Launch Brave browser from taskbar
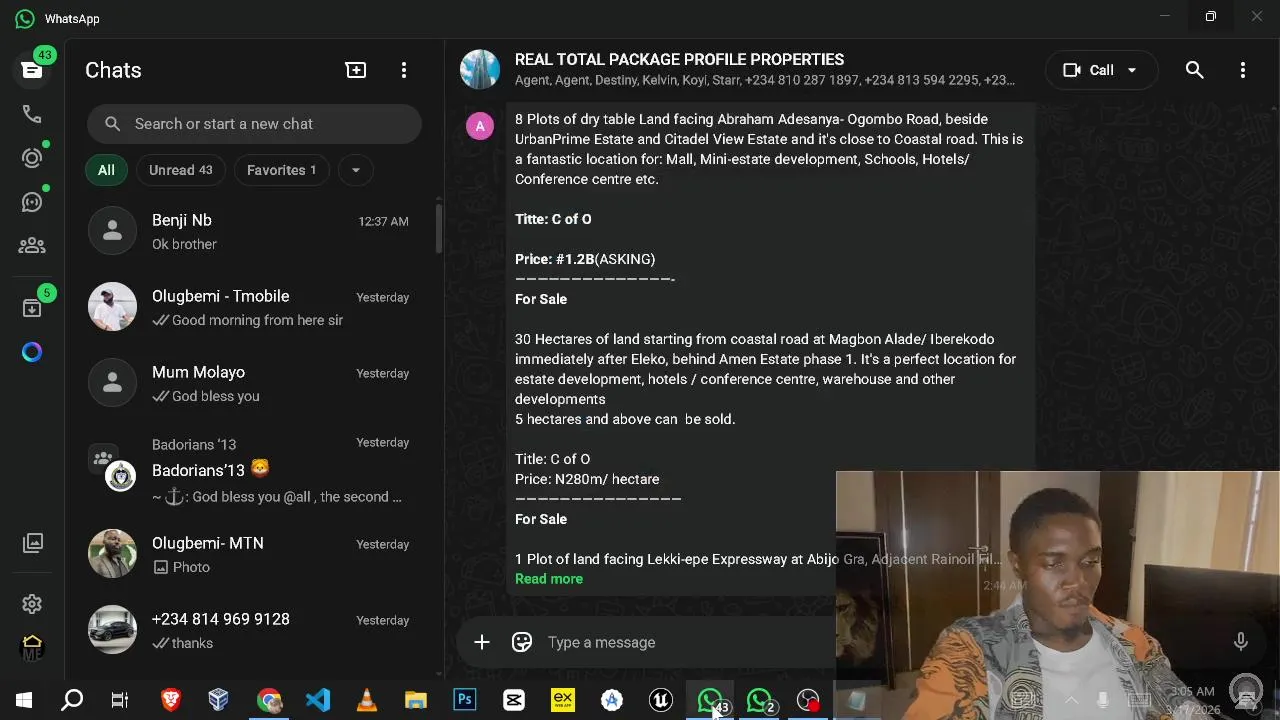The height and width of the screenshot is (720, 1280). pyautogui.click(x=171, y=700)
